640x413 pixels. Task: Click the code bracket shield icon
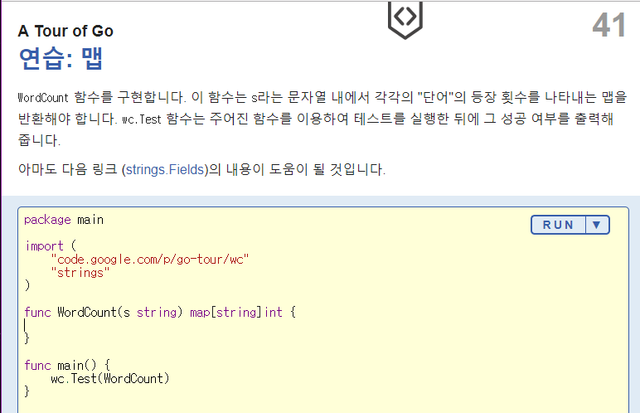[x=405, y=19]
